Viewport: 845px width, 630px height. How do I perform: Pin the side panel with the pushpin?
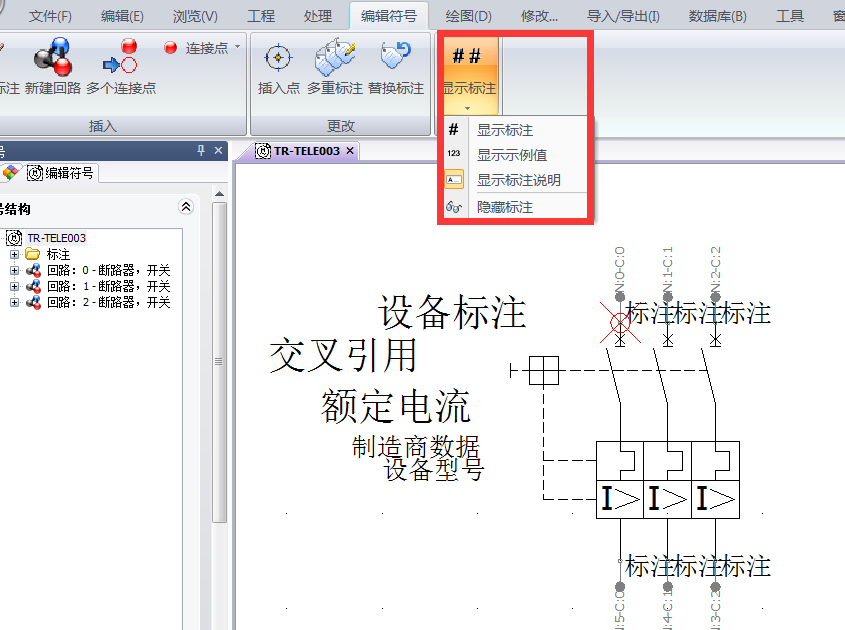(201, 150)
